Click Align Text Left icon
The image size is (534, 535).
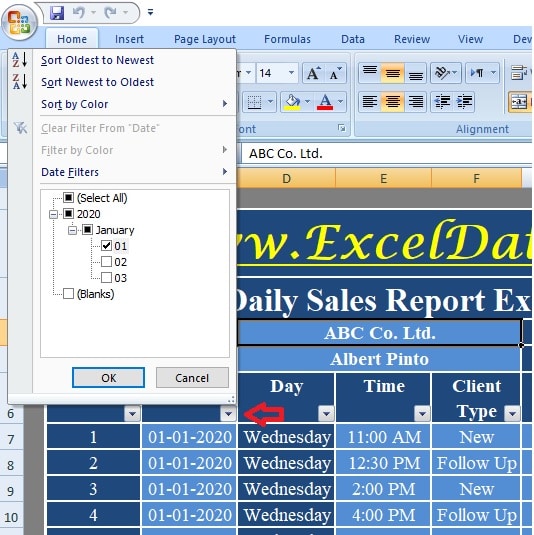pos(370,102)
